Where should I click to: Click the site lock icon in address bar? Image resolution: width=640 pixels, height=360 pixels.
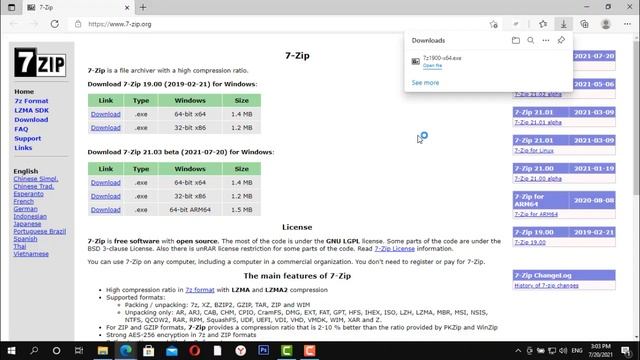pos(78,24)
